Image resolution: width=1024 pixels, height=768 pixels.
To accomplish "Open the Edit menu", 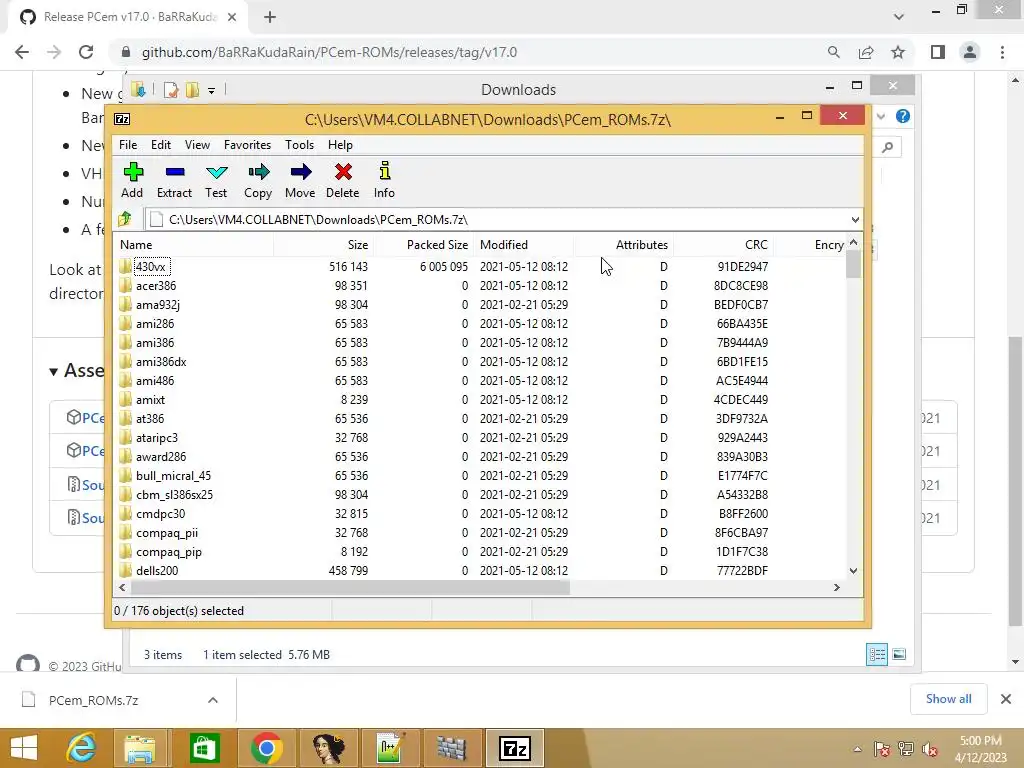I will (161, 145).
